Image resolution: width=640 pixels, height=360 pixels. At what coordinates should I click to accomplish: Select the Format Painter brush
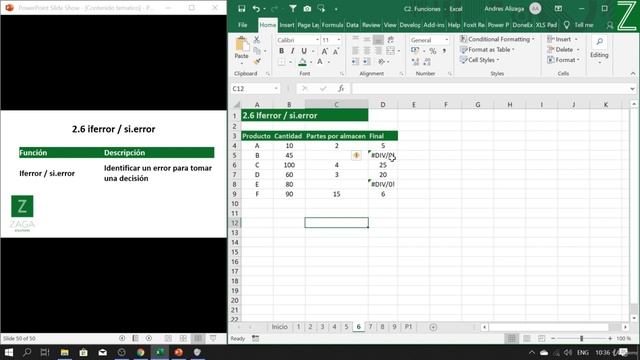[x=257, y=62]
